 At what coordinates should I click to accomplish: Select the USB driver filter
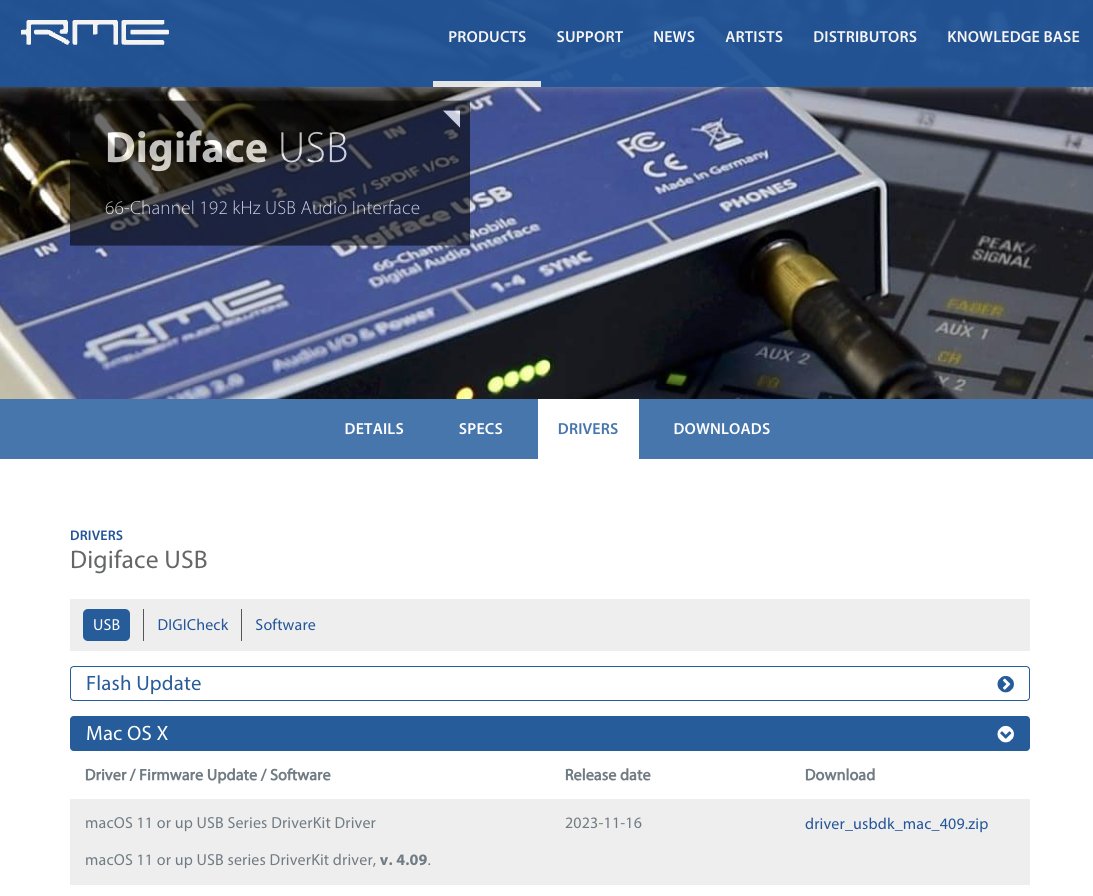(x=106, y=625)
